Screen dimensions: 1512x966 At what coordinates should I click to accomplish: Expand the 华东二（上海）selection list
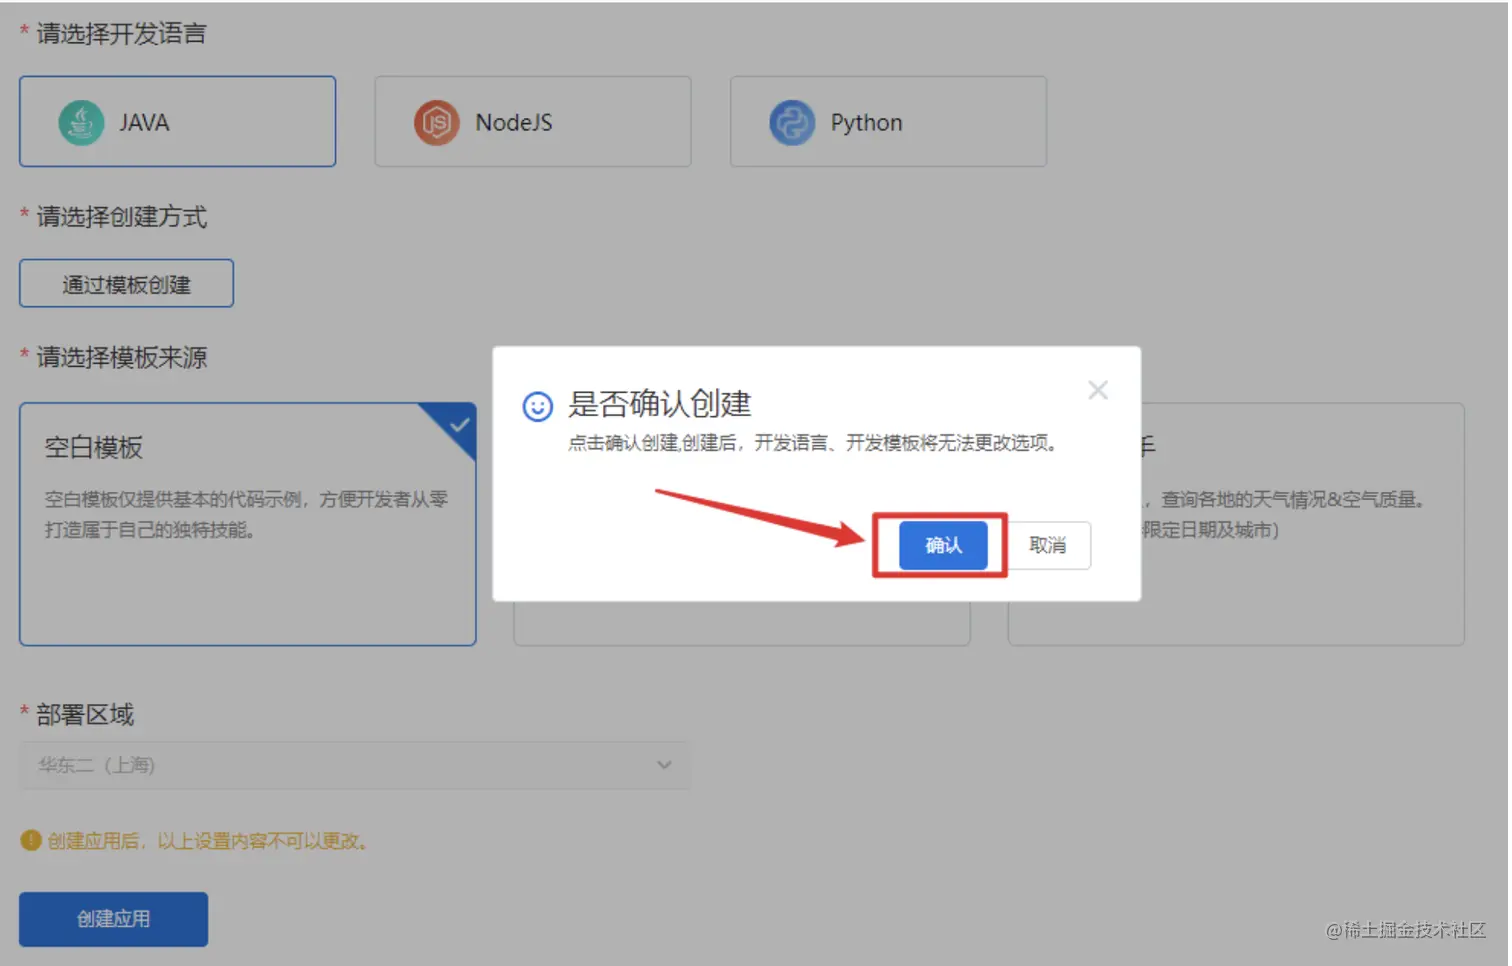pos(354,765)
